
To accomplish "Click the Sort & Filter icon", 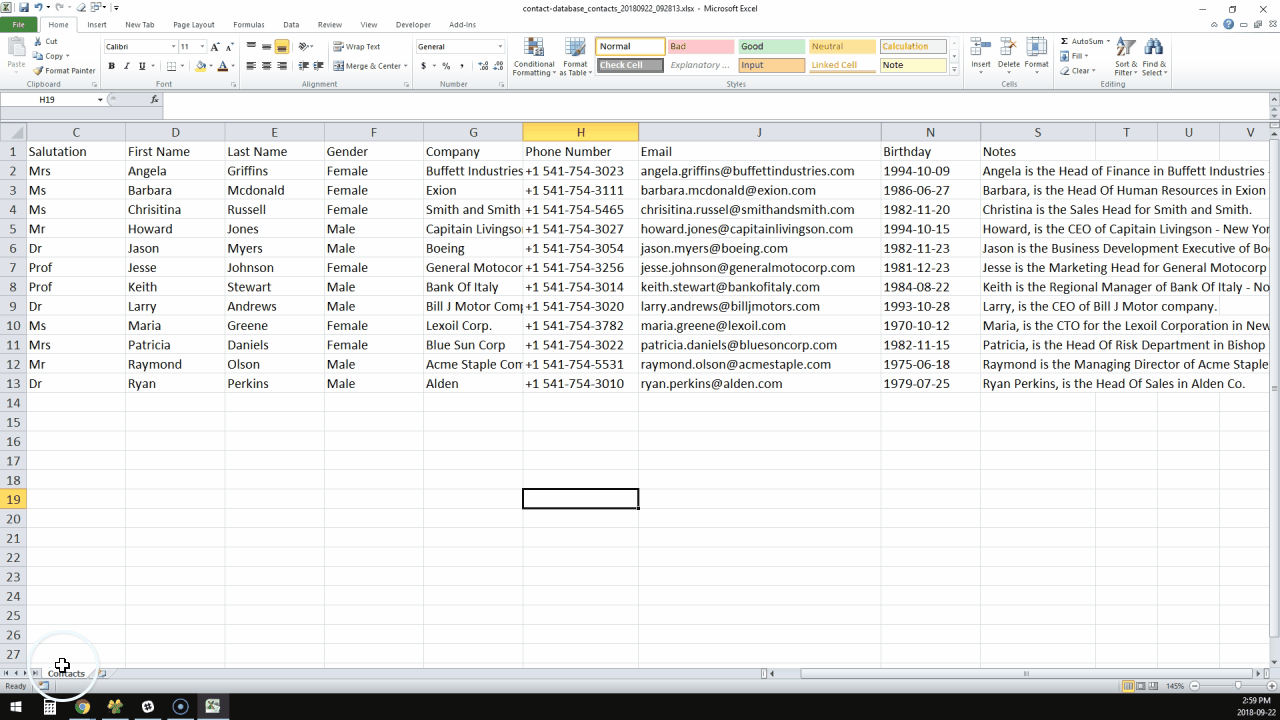I will [1125, 57].
